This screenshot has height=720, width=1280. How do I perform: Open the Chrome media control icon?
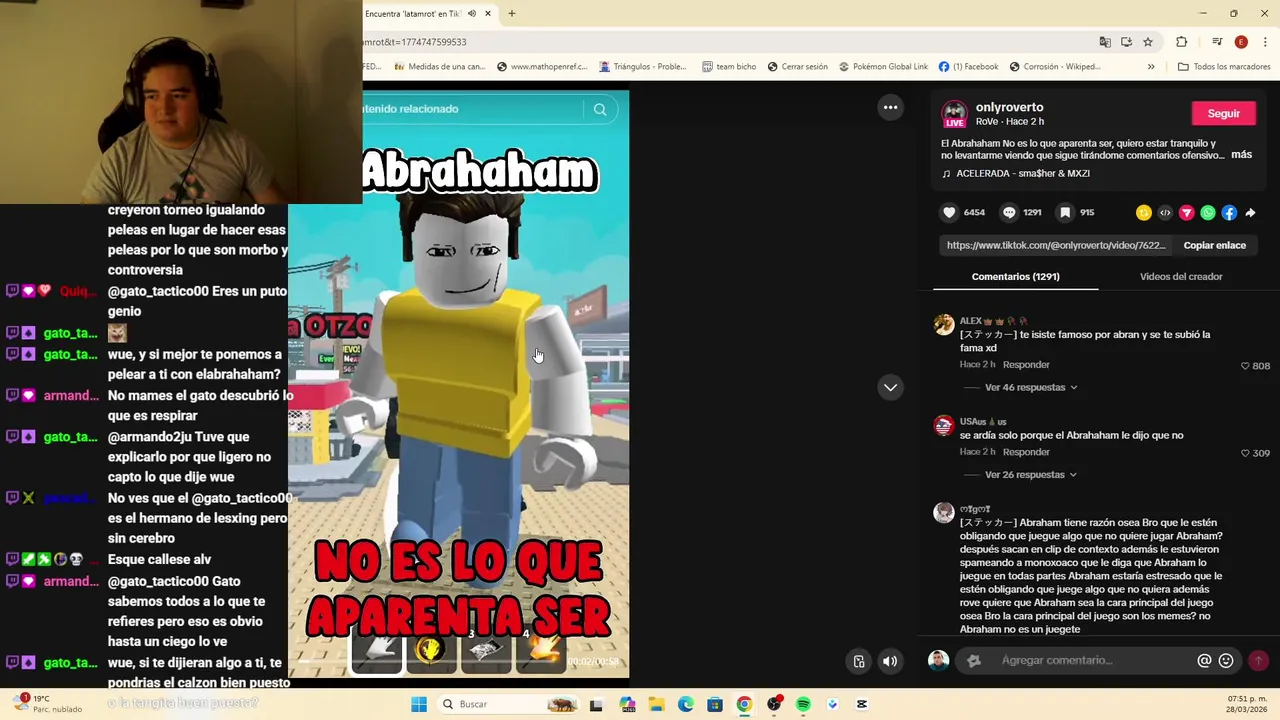point(1217,42)
